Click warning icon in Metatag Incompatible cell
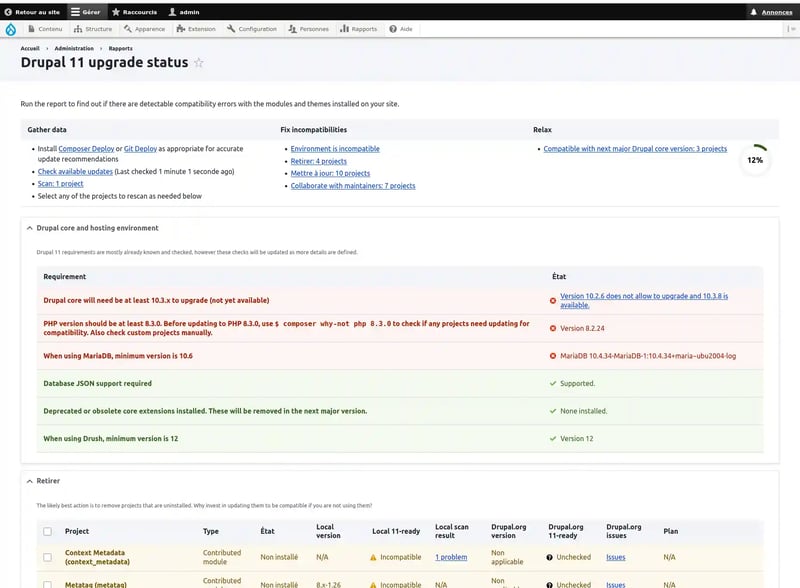800x588 pixels. tap(373, 585)
